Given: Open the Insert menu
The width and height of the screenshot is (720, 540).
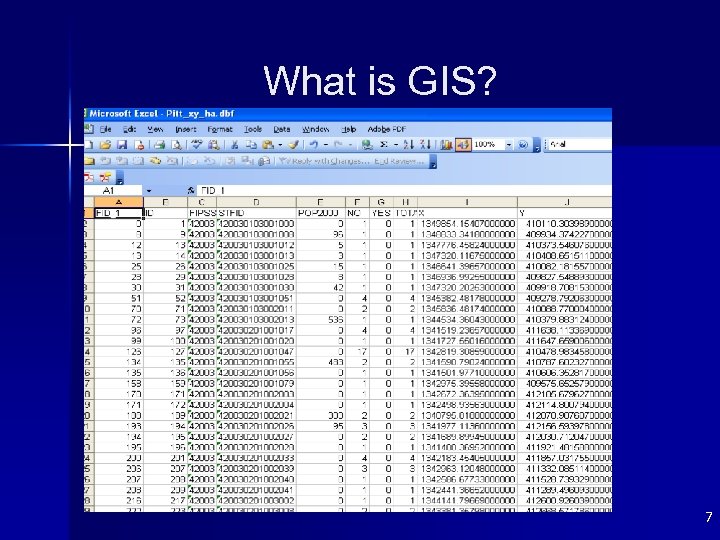Looking at the screenshot, I should [x=186, y=129].
